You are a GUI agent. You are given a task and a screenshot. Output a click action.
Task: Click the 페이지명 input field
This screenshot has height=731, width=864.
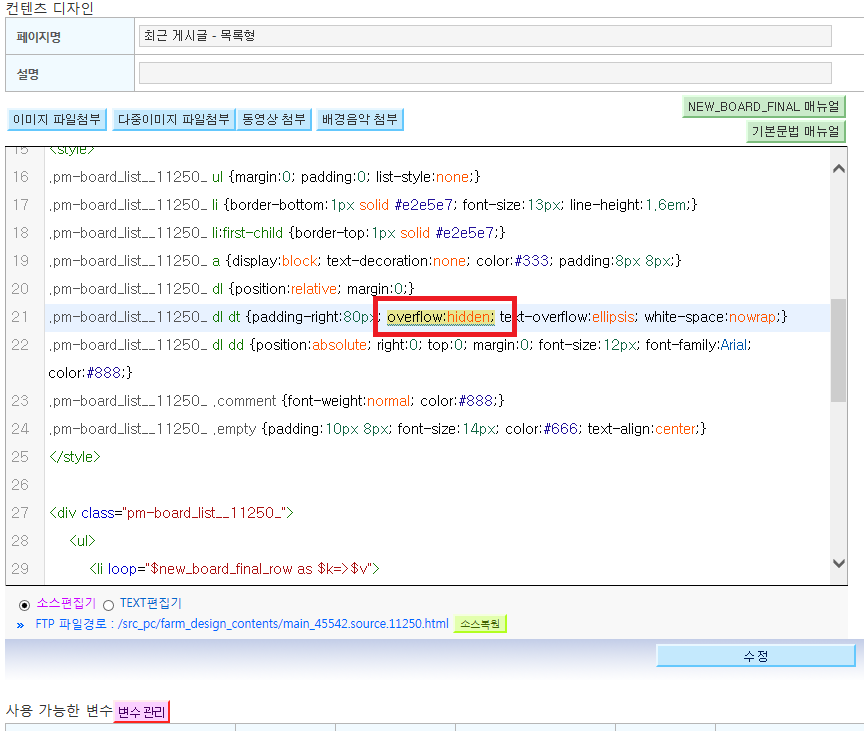pyautogui.click(x=485, y=36)
